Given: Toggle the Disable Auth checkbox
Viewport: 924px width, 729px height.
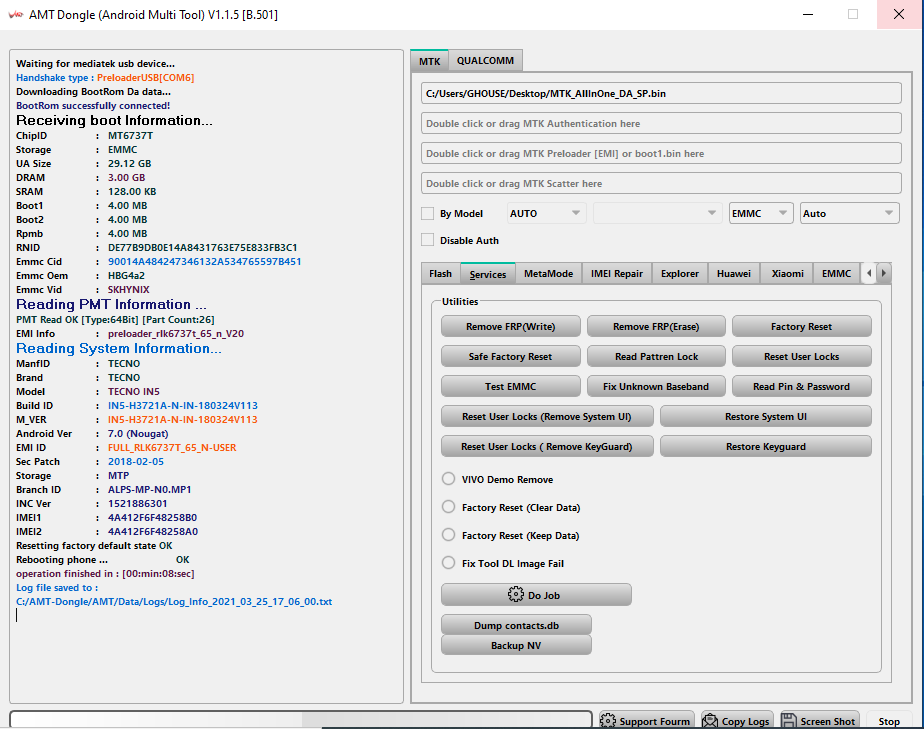Looking at the screenshot, I should pyautogui.click(x=428, y=240).
